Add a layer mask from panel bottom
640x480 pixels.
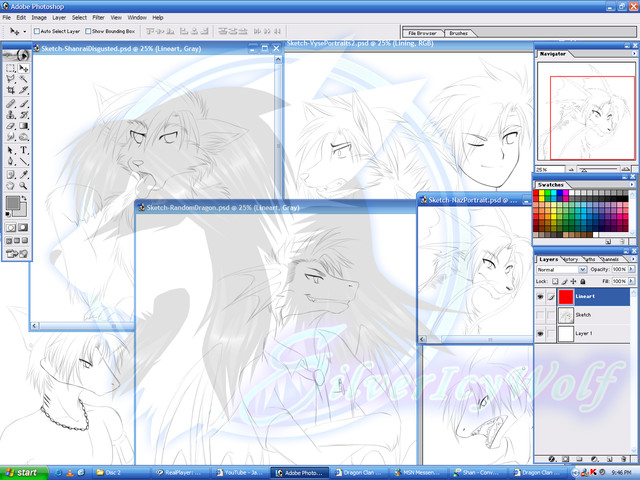coord(566,459)
